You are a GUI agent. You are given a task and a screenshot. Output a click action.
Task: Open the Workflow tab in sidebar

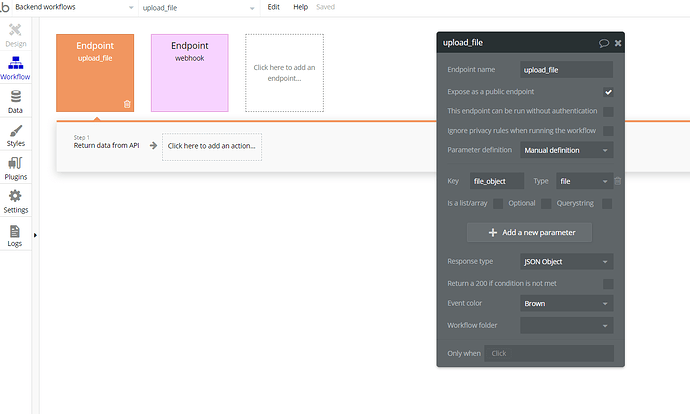15,68
